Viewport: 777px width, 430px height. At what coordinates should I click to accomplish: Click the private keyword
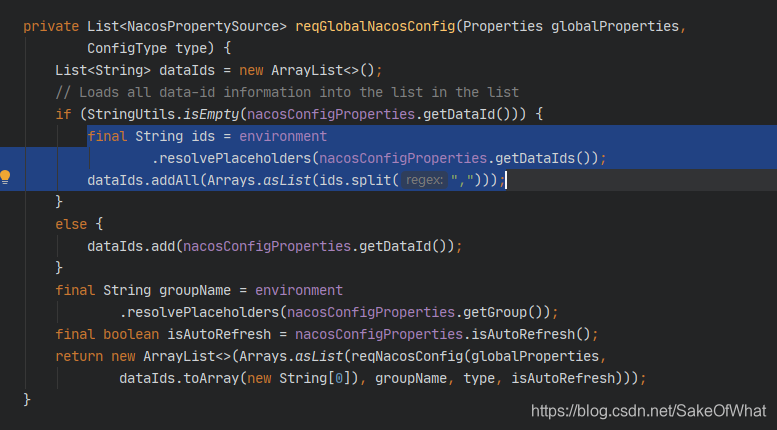pyautogui.click(x=51, y=26)
